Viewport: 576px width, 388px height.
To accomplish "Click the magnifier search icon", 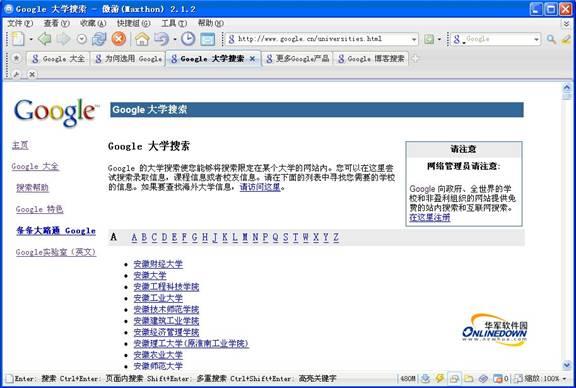I will click(x=551, y=39).
